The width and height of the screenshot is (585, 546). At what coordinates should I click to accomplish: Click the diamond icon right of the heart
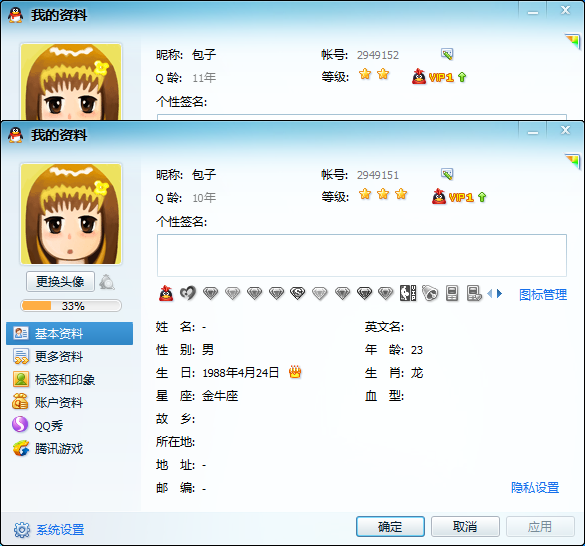coord(210,293)
